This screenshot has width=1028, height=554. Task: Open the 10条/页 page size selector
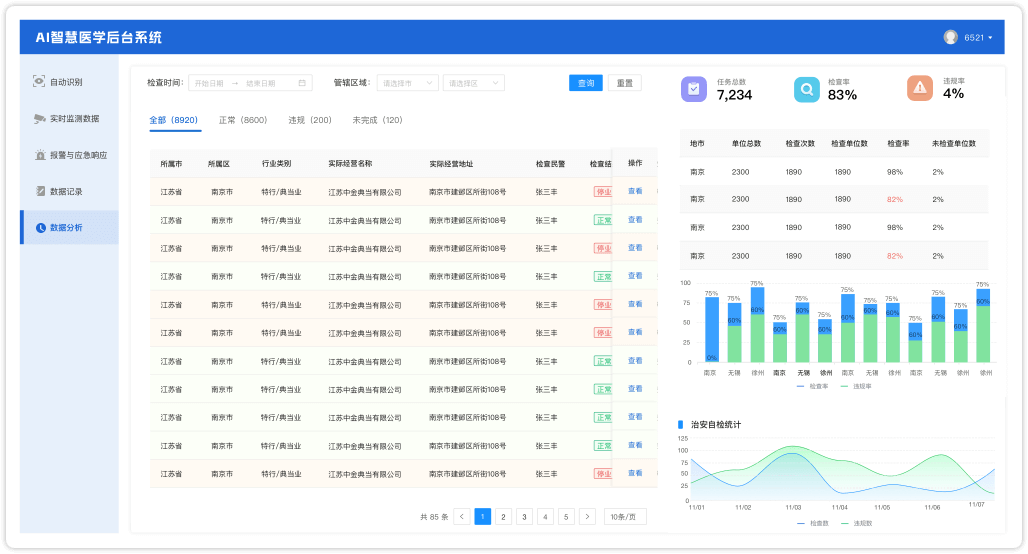point(624,517)
